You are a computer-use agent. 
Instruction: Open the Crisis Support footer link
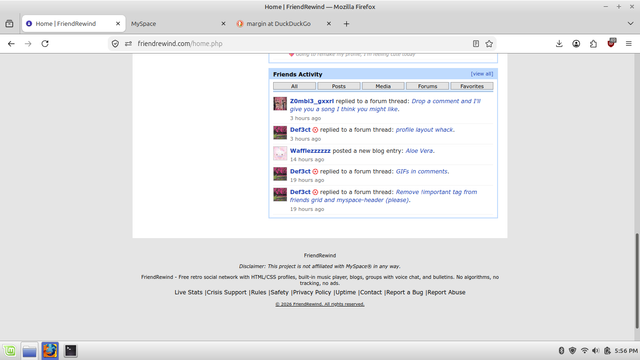tap(227, 292)
